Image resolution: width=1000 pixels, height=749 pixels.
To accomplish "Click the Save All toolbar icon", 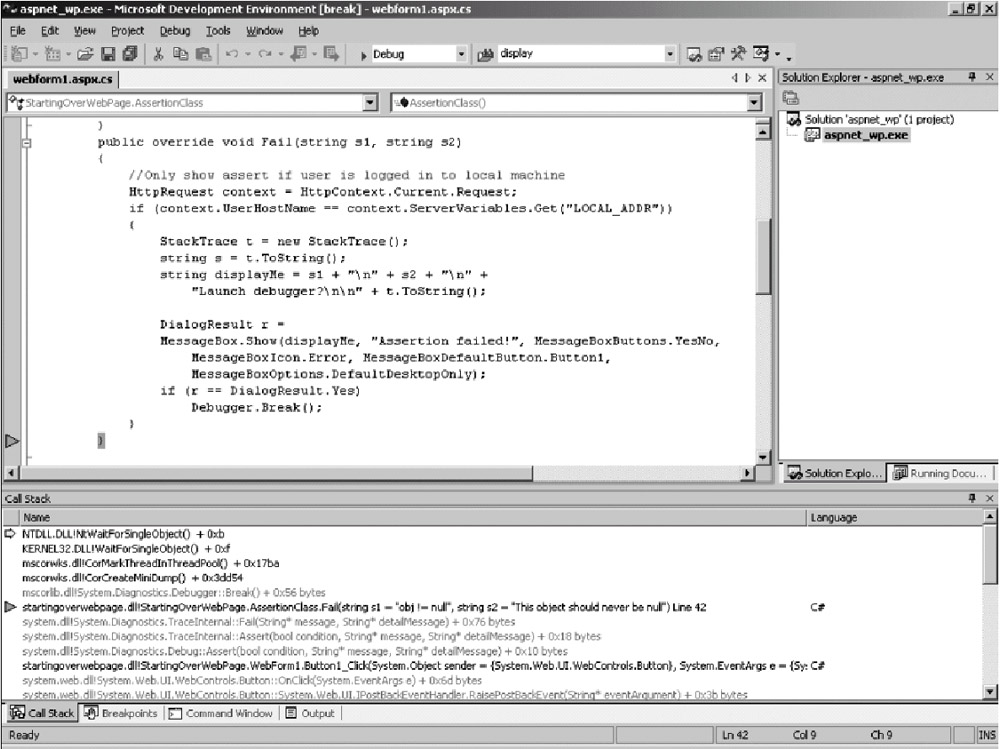I will click(129, 54).
